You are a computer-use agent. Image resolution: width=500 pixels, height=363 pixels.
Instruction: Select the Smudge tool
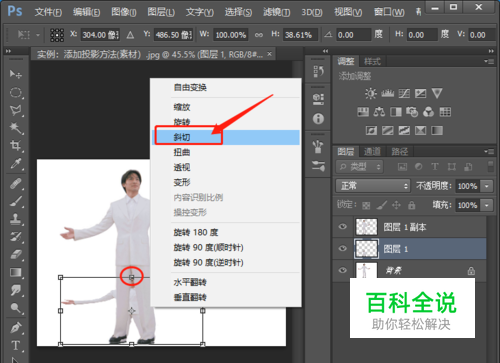(x=16, y=290)
